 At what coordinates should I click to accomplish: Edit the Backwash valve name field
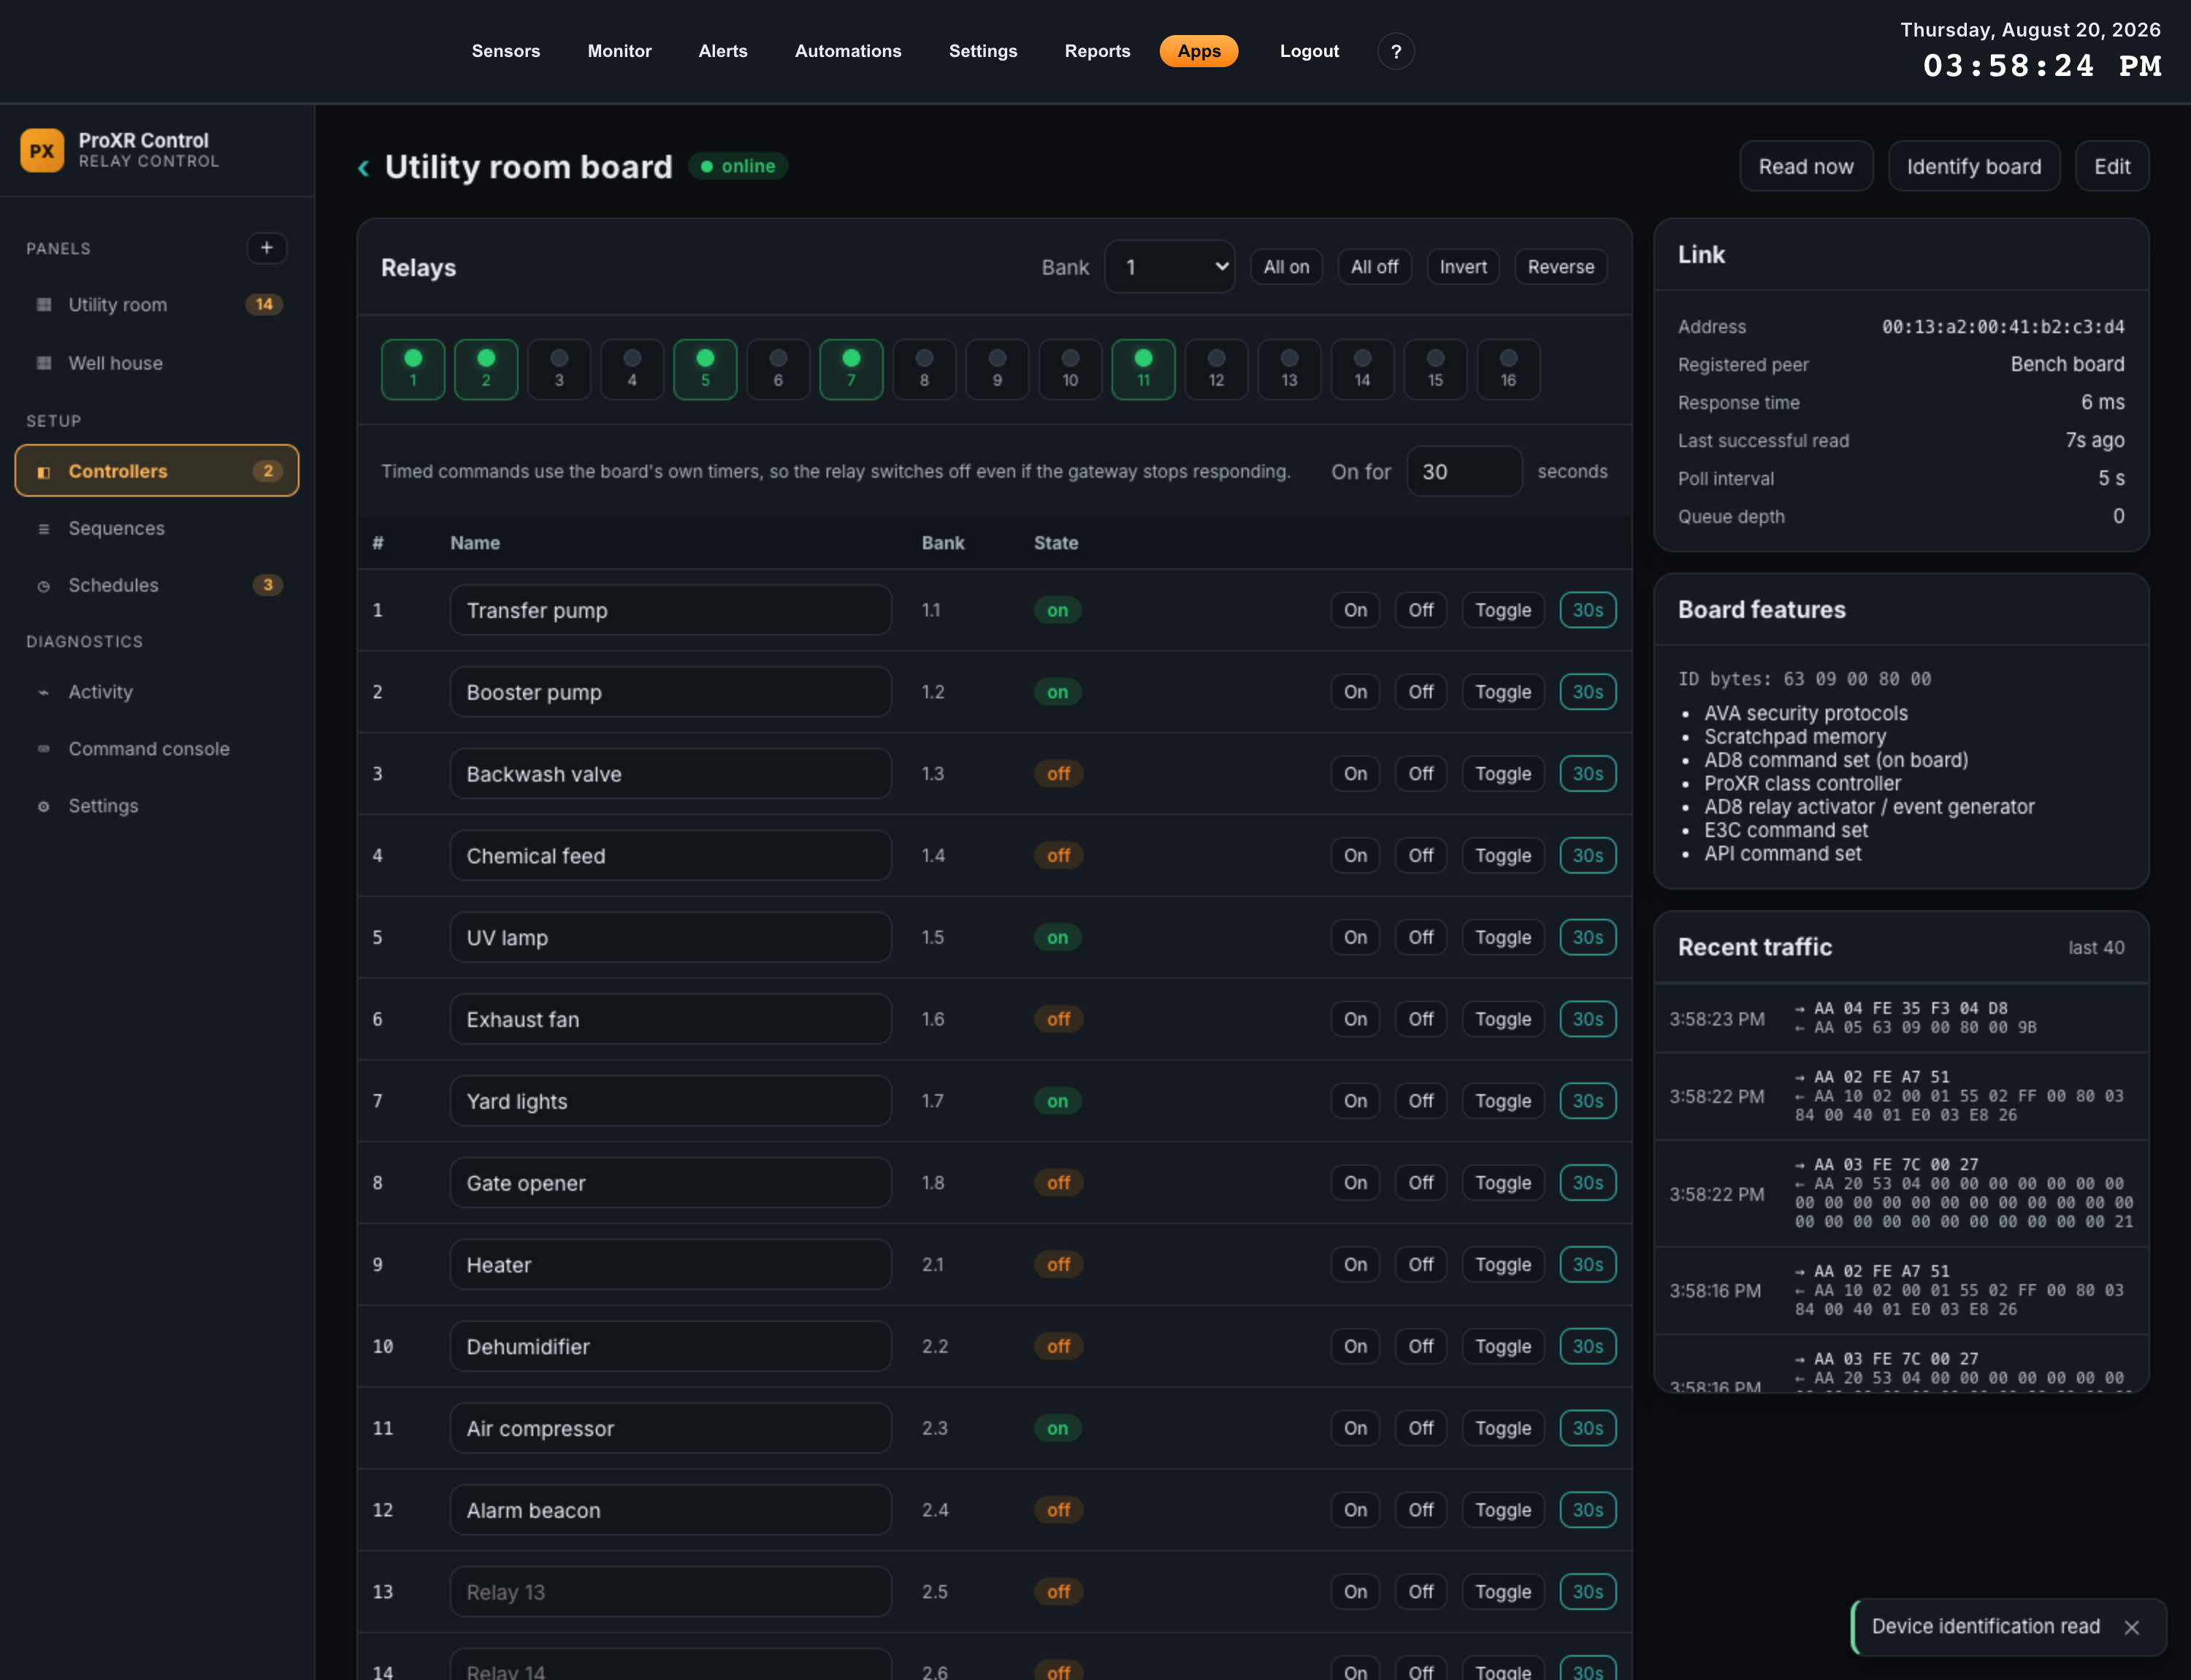[x=670, y=774]
